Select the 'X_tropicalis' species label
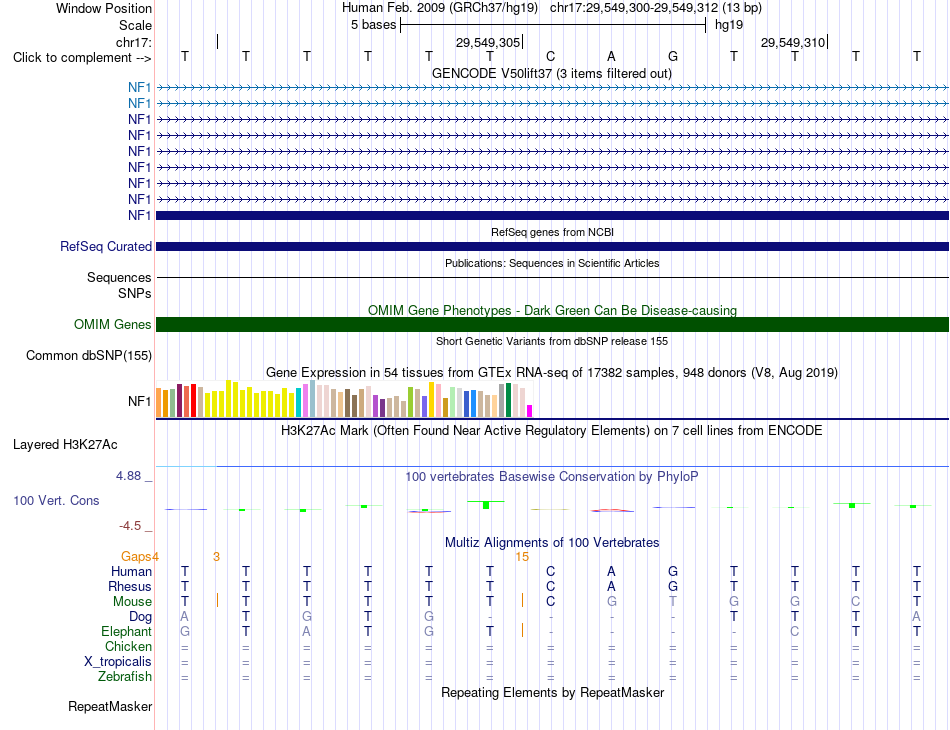The width and height of the screenshot is (950, 730). point(118,662)
